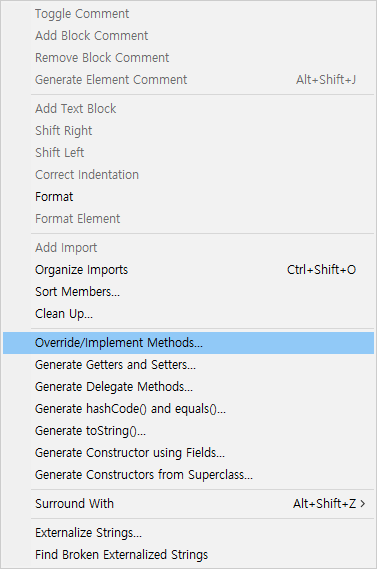
Task: Select Generate Element Comment entry
Action: click(188, 79)
